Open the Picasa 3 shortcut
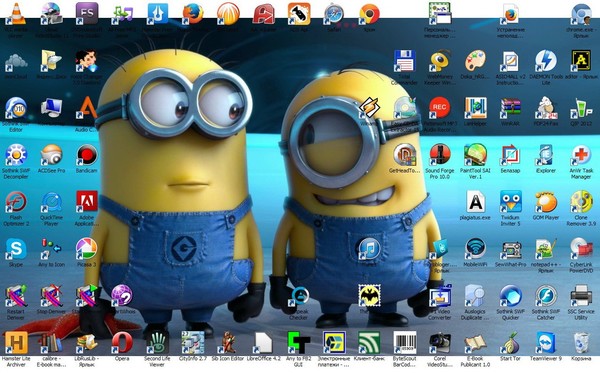The image size is (600, 373). [86, 249]
